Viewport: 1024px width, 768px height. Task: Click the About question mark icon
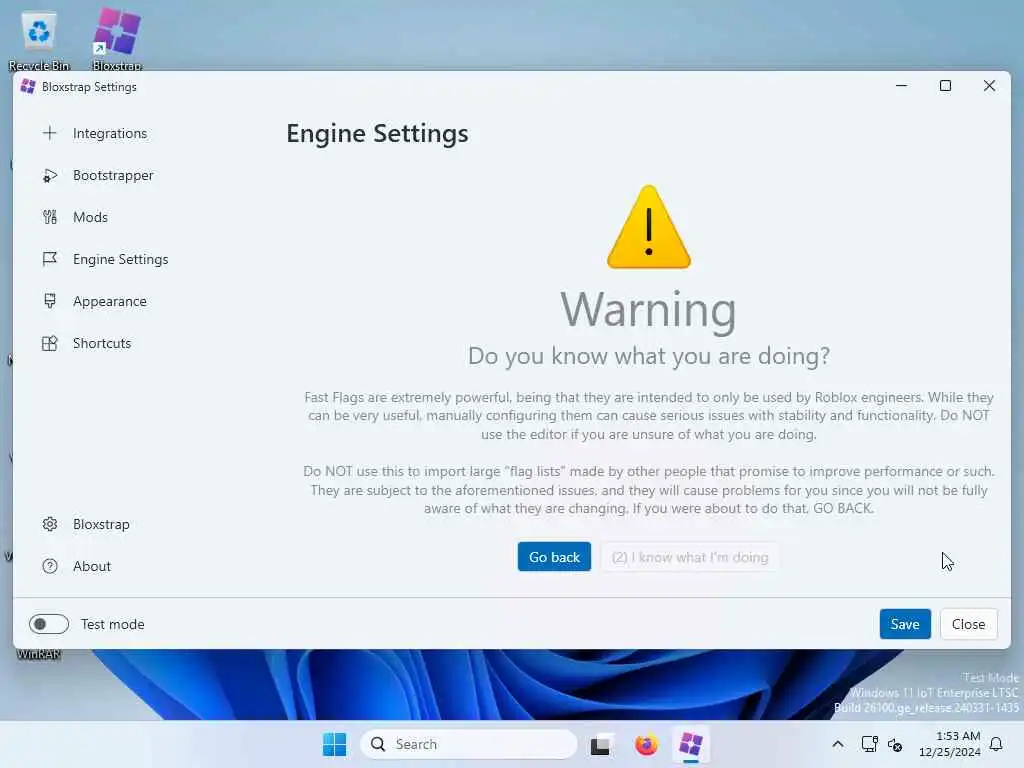point(50,566)
